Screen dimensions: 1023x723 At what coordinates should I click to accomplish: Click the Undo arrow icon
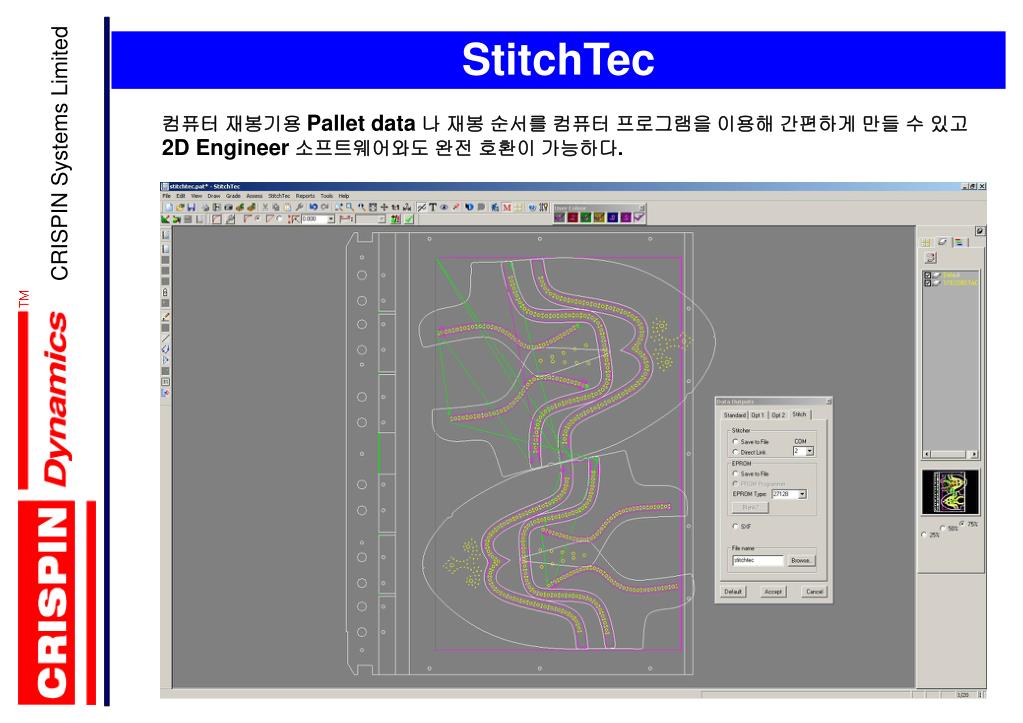pyautogui.click(x=314, y=207)
